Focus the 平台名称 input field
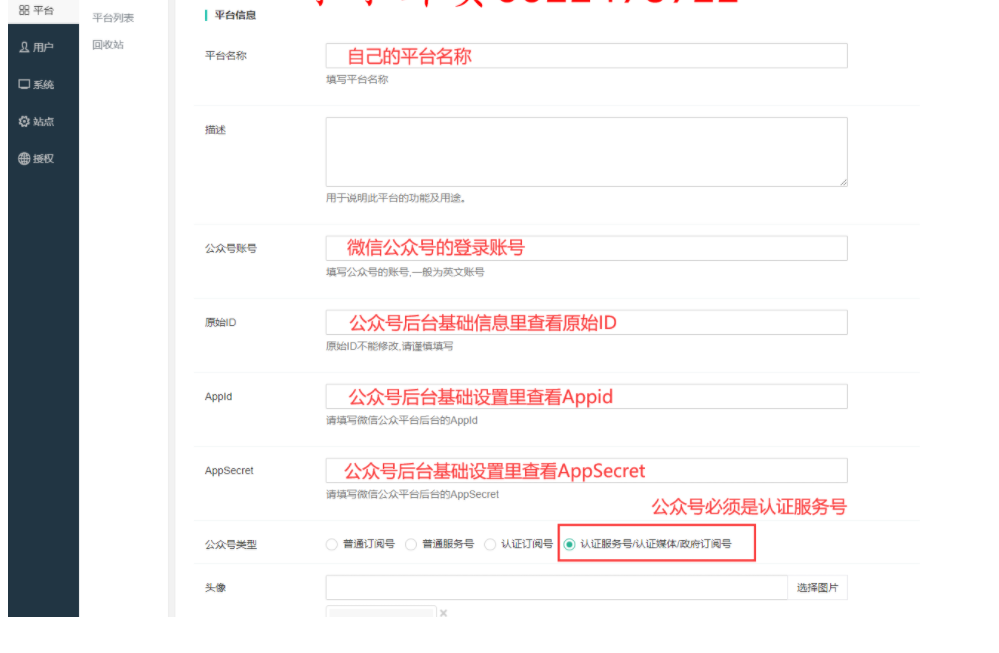Viewport: 999px width, 653px height. pyautogui.click(x=586, y=55)
